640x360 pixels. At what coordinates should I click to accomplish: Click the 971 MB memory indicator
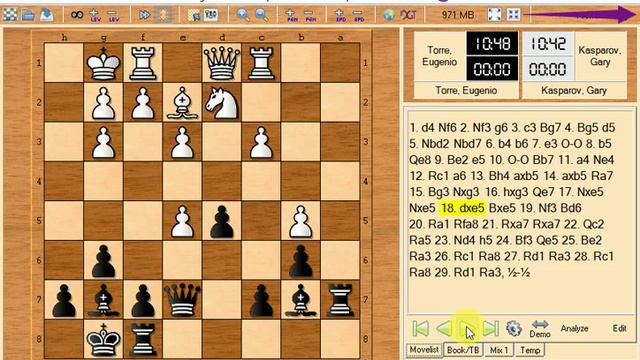click(457, 15)
